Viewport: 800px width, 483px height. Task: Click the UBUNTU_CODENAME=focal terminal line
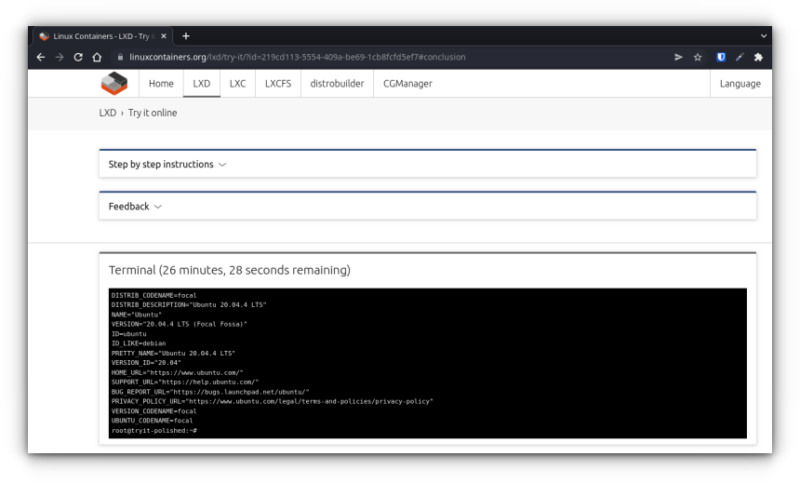coord(152,421)
